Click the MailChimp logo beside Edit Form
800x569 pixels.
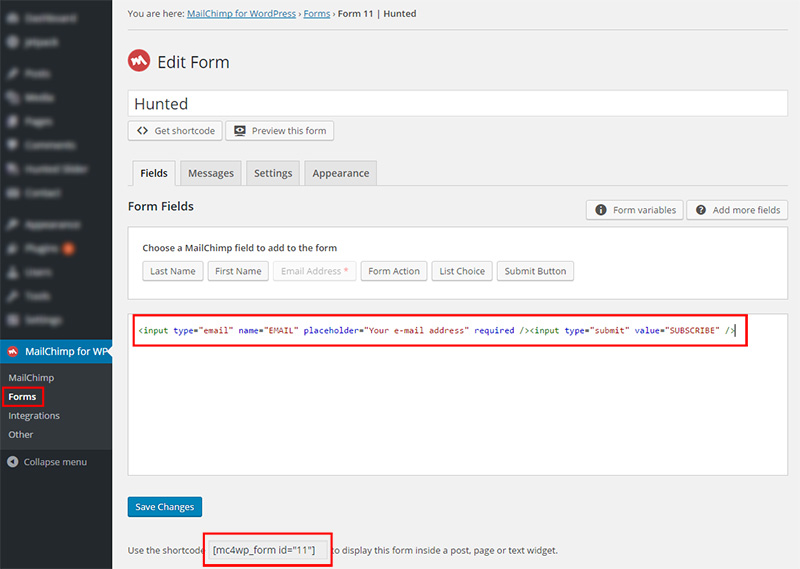139,61
